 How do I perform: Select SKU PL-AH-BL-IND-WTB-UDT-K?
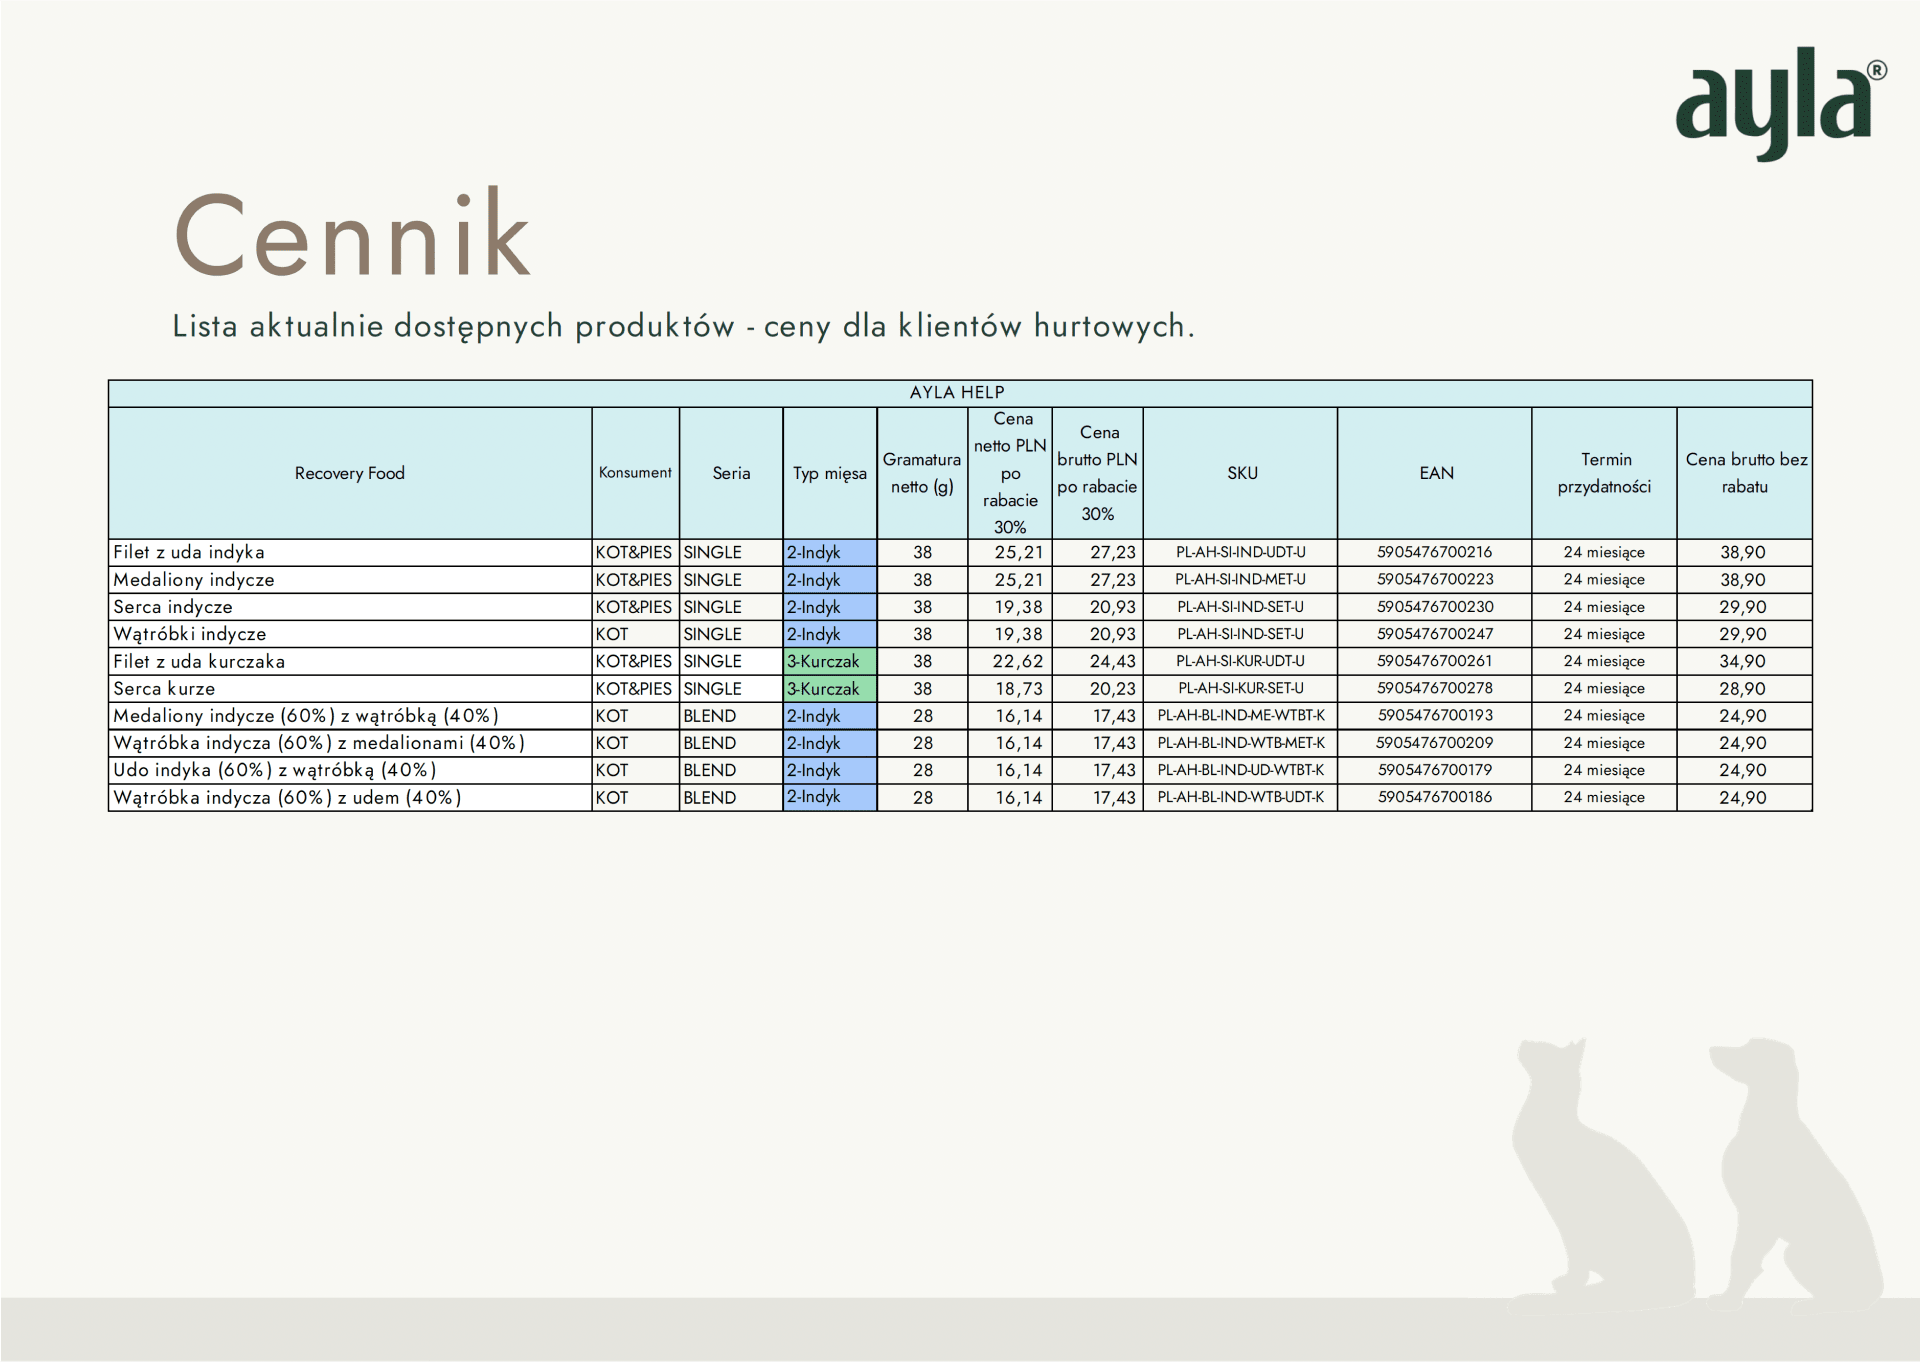[x=1240, y=797]
